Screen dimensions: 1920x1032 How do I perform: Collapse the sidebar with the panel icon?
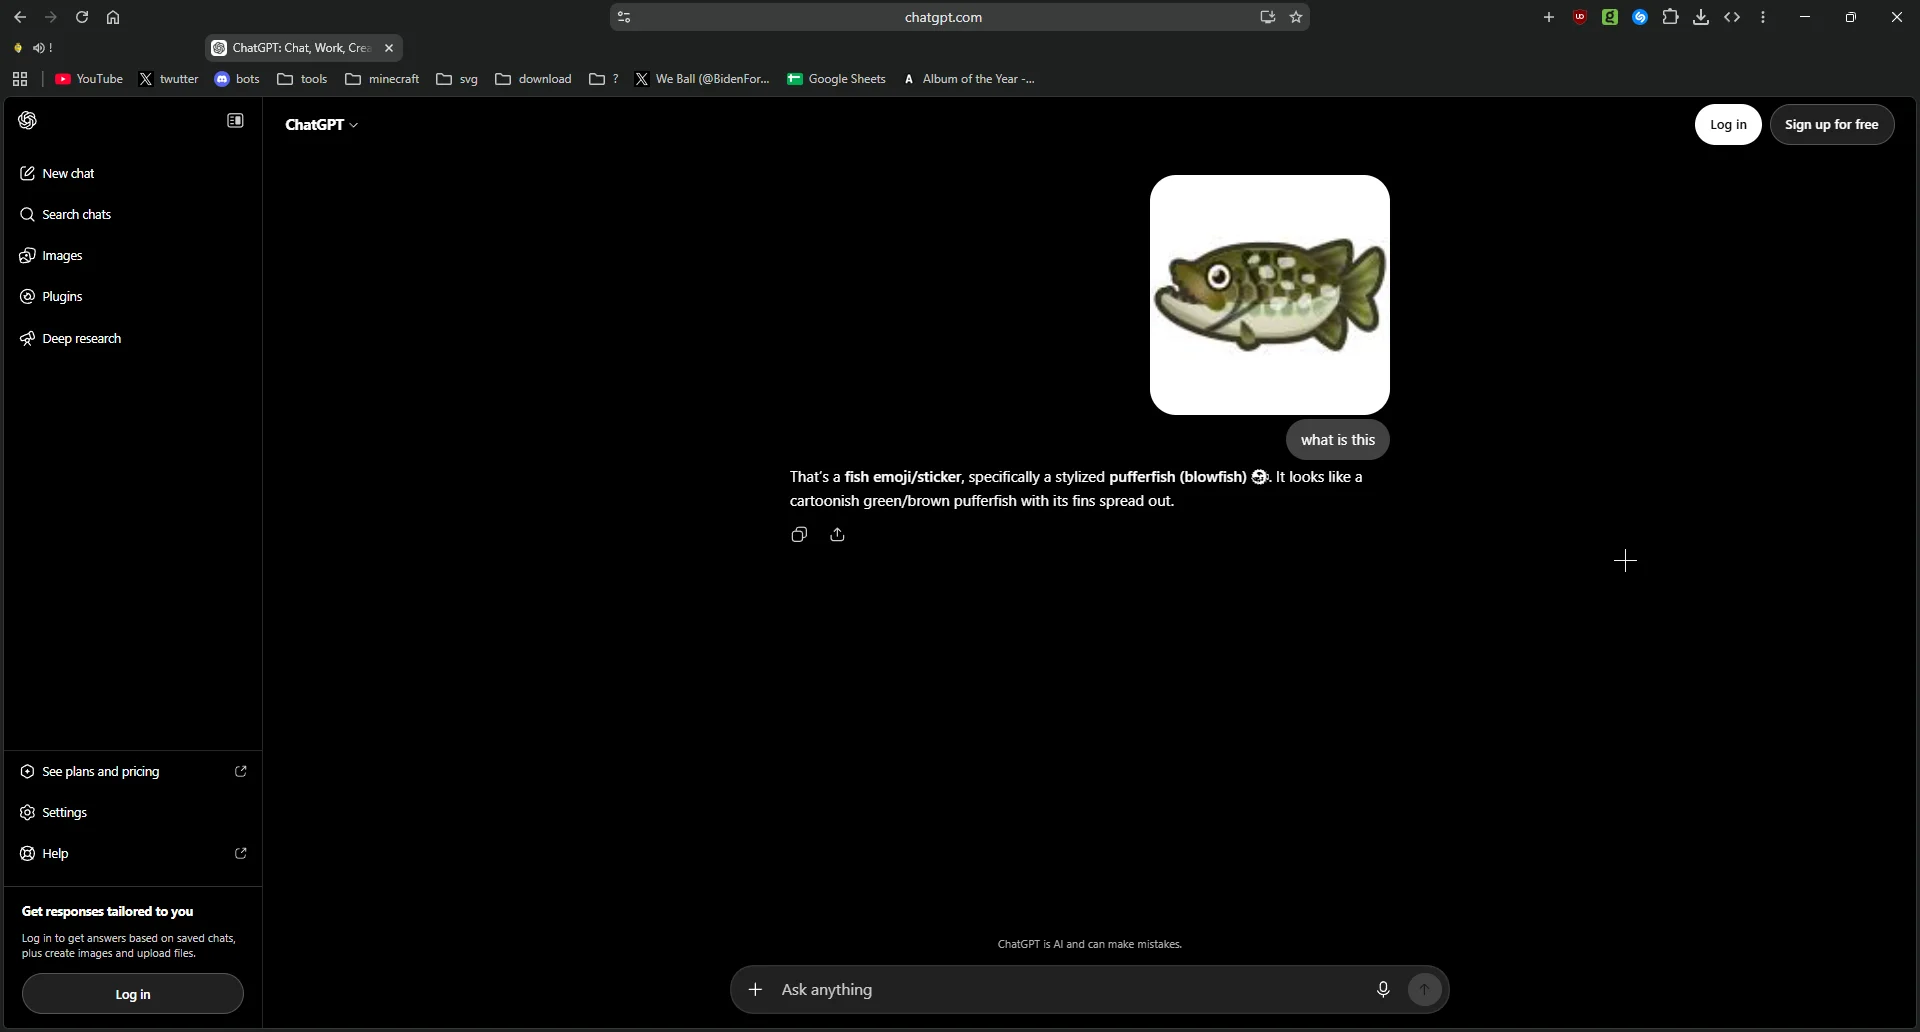(235, 121)
